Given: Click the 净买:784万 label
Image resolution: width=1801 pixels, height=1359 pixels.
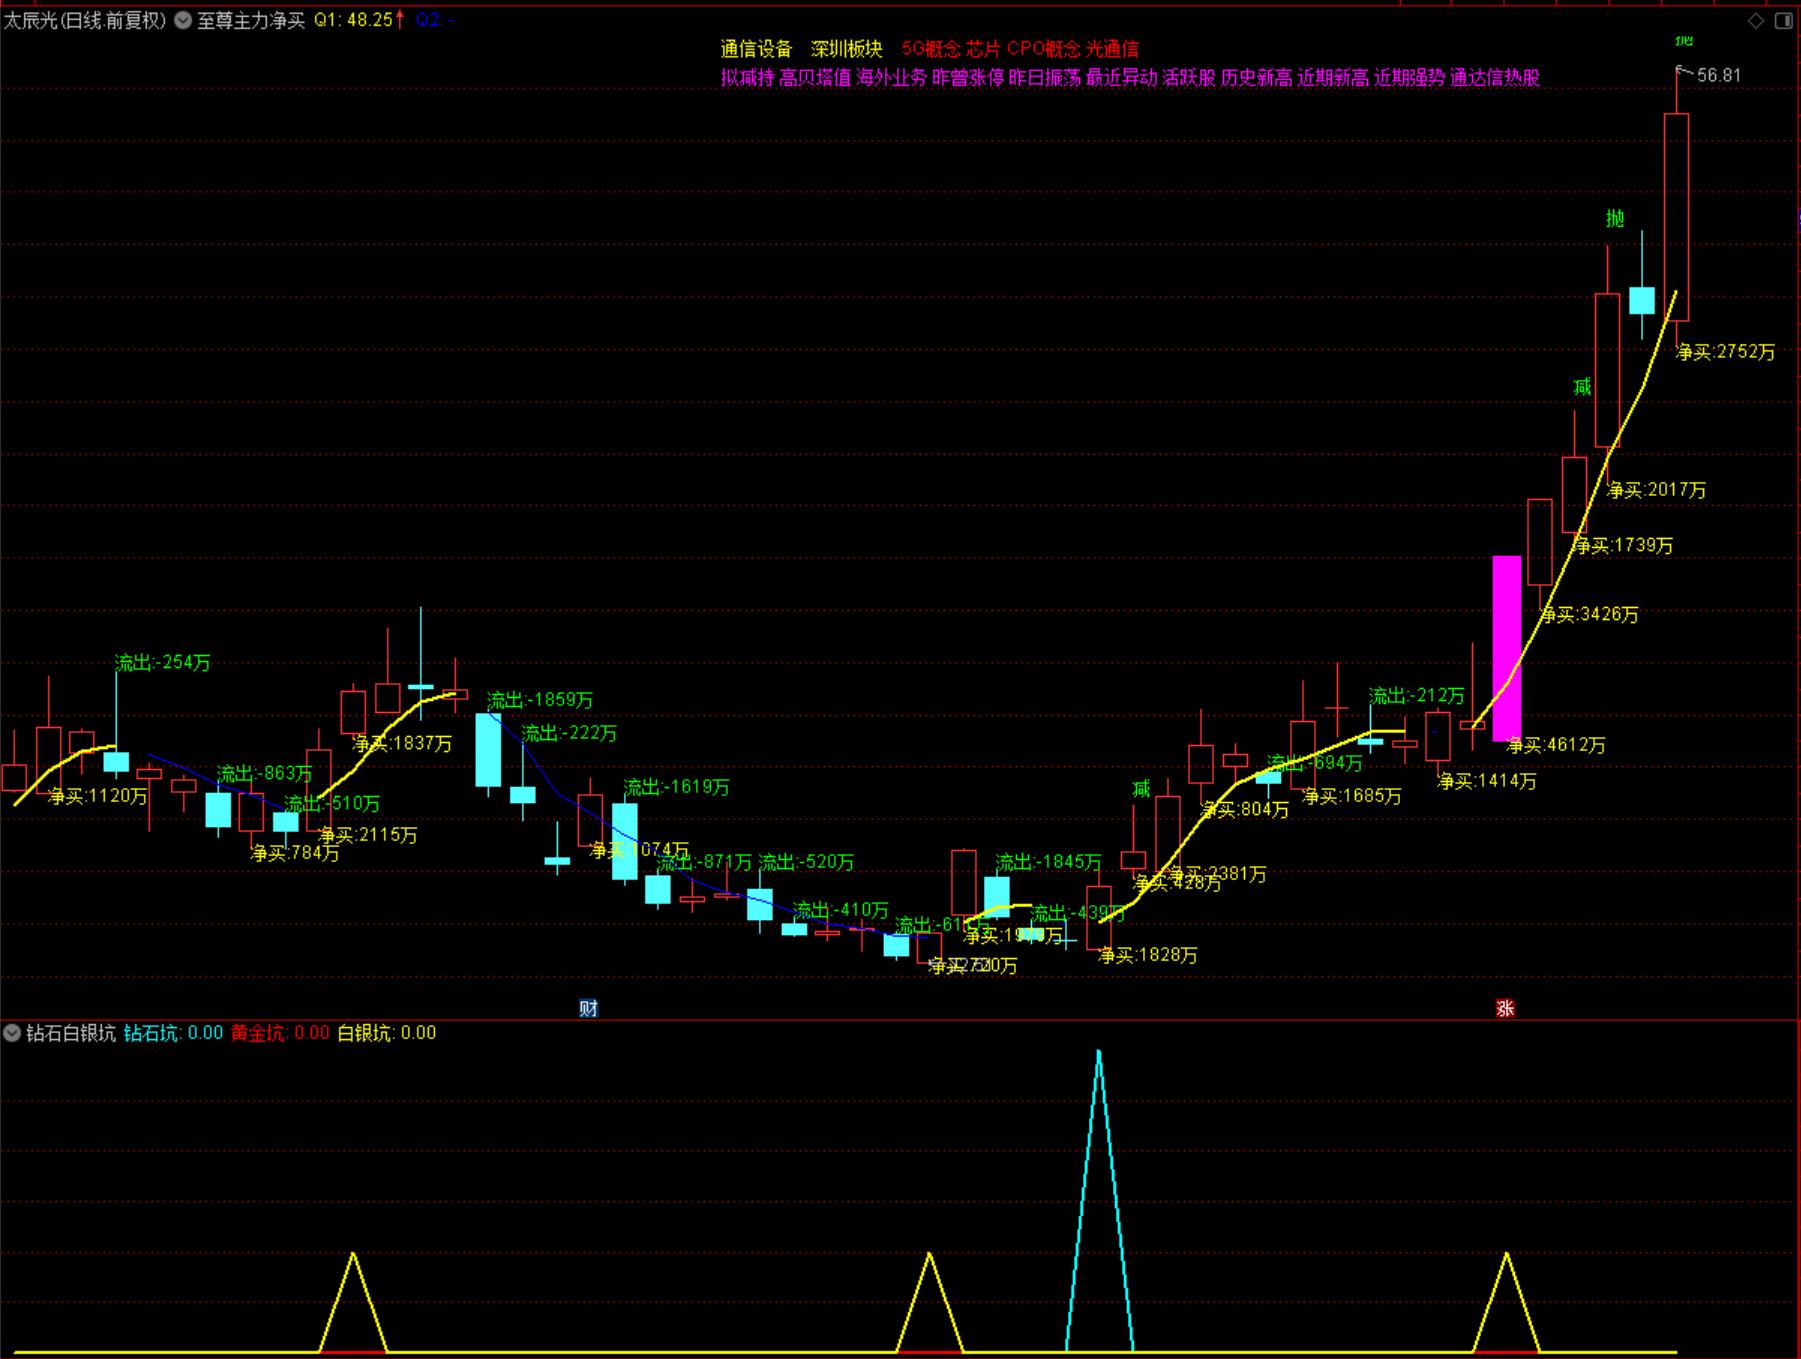Looking at the screenshot, I should tap(295, 853).
